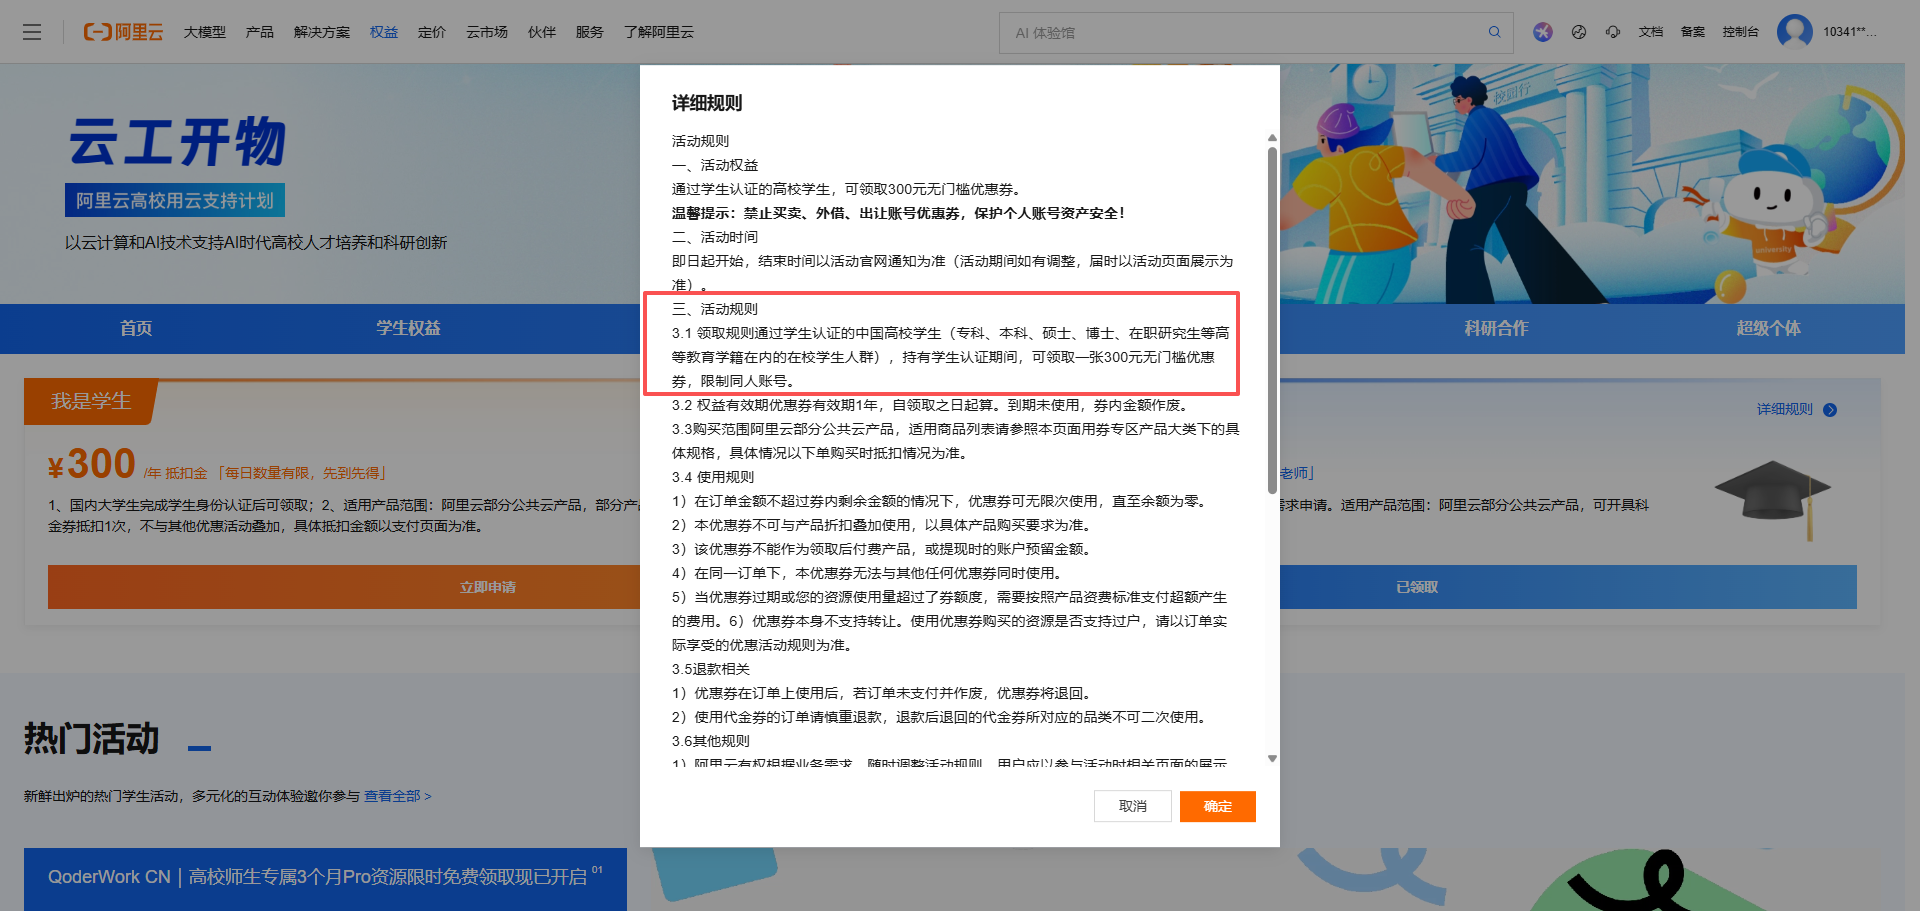
Task: Switch to the 首页 tab
Action: (x=136, y=328)
